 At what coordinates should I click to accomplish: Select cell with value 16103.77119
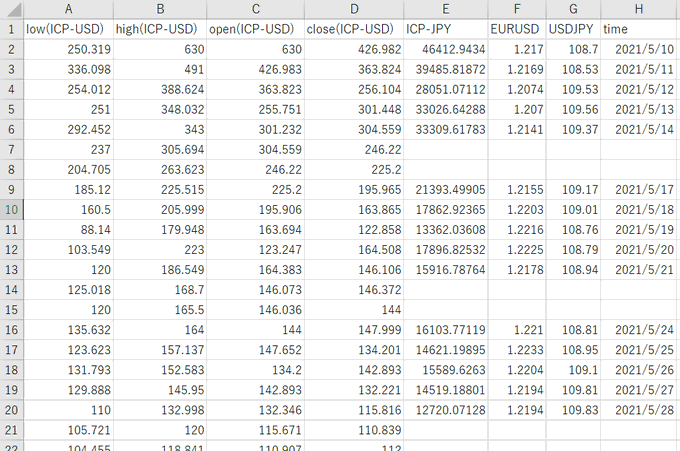[446, 330]
